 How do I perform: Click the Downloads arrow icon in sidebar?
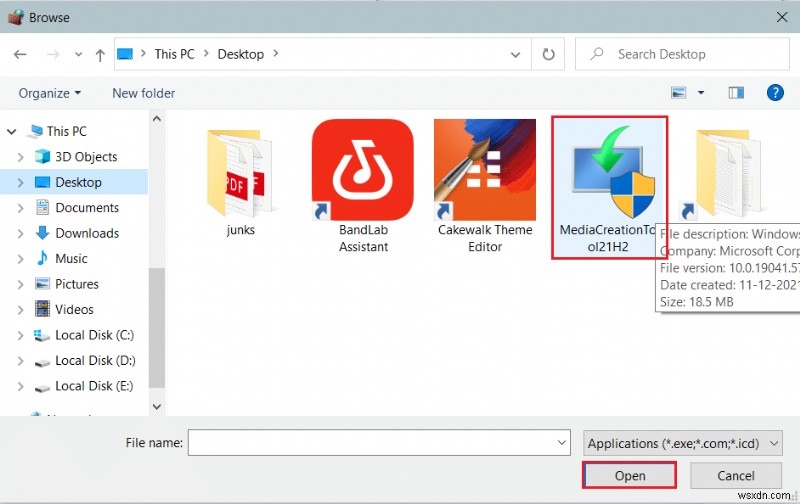point(42,233)
